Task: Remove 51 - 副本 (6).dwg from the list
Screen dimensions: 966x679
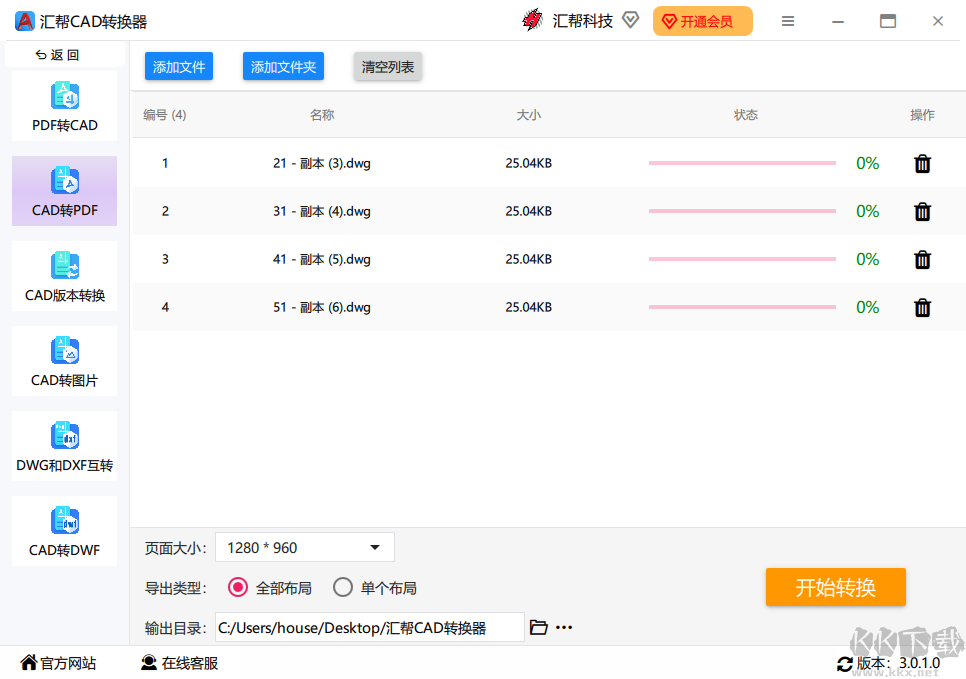Action: 921,307
